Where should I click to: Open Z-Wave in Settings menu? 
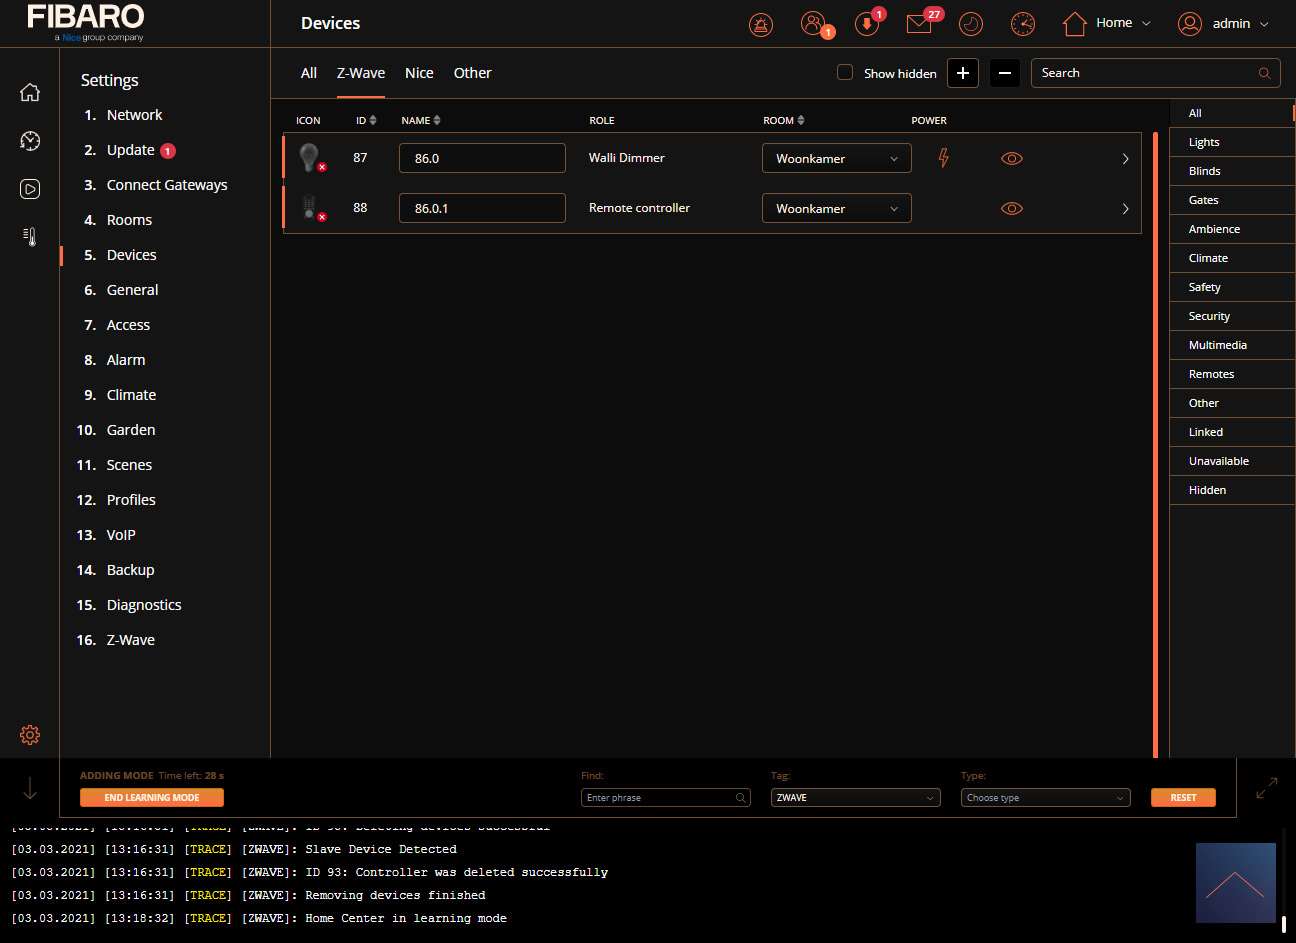pyautogui.click(x=130, y=640)
